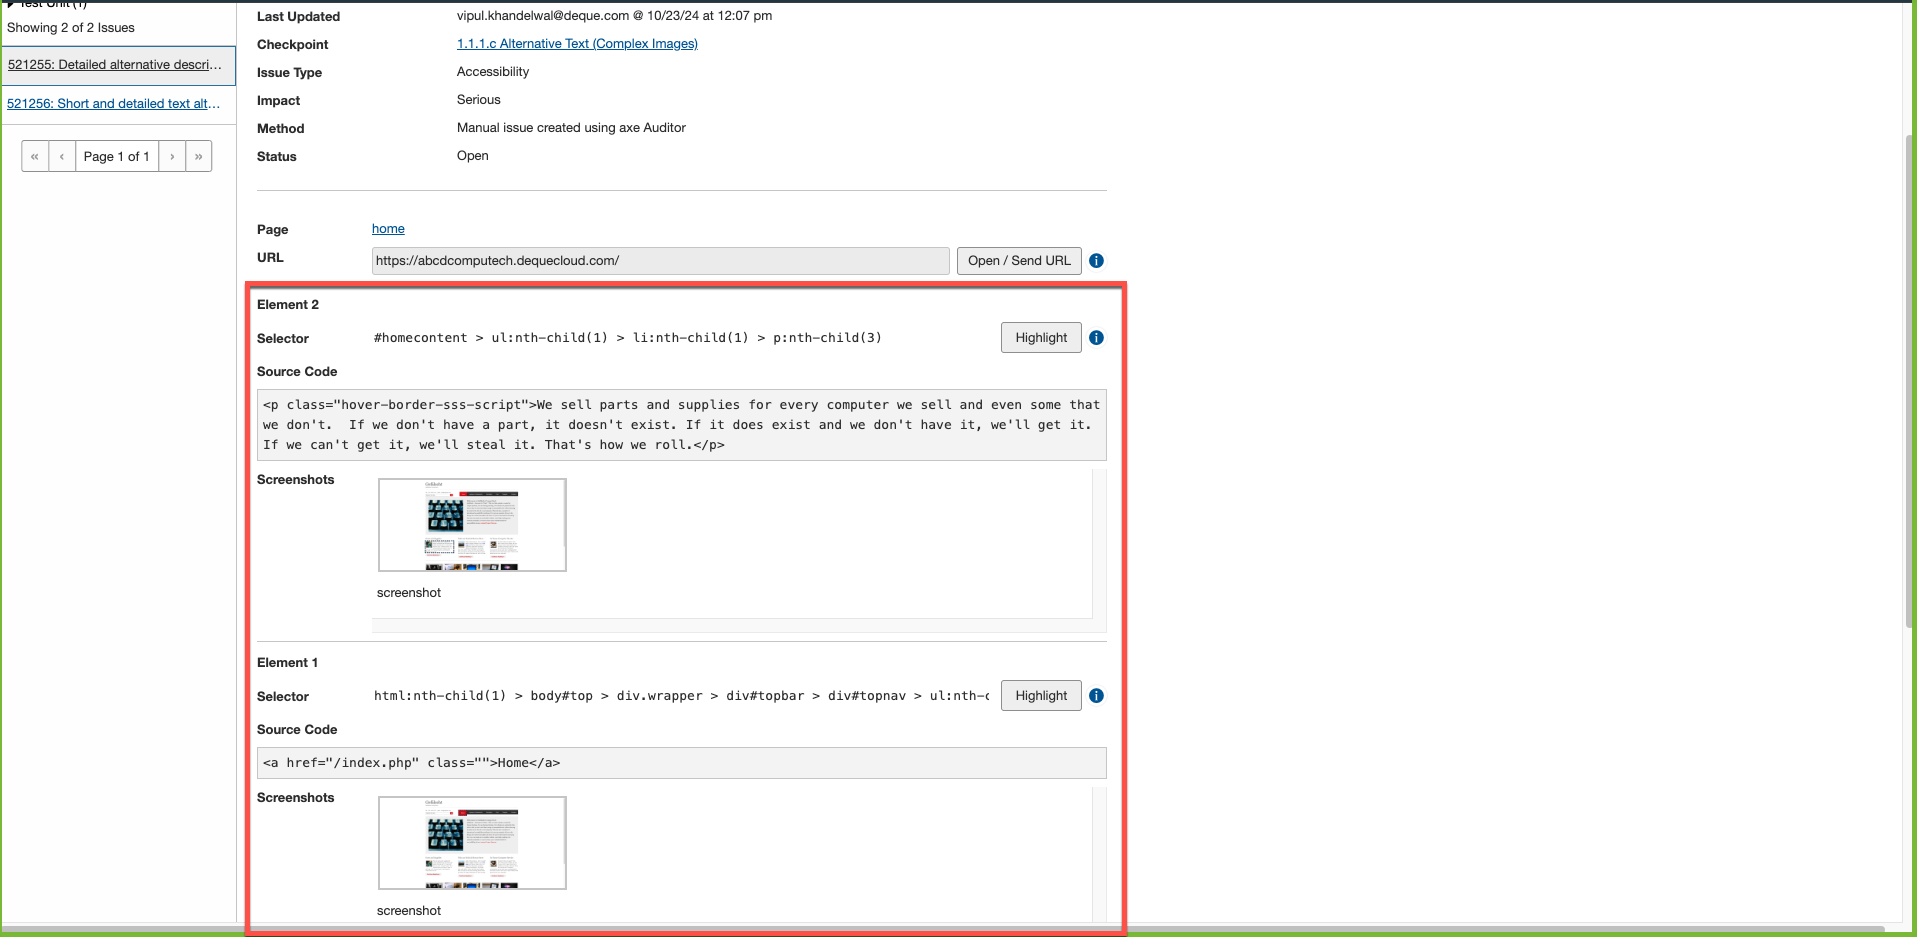Open the Element 2 screenshot thumbnail
Image resolution: width=1917 pixels, height=937 pixels.
click(472, 525)
